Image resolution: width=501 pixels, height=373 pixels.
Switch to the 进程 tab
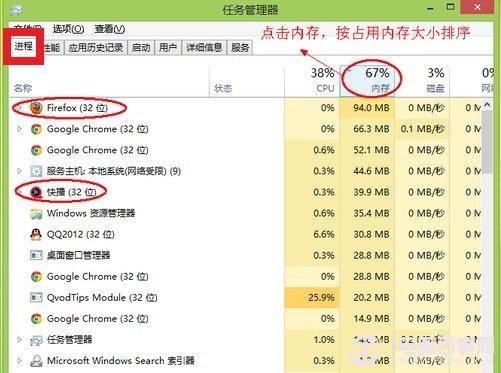(23, 46)
